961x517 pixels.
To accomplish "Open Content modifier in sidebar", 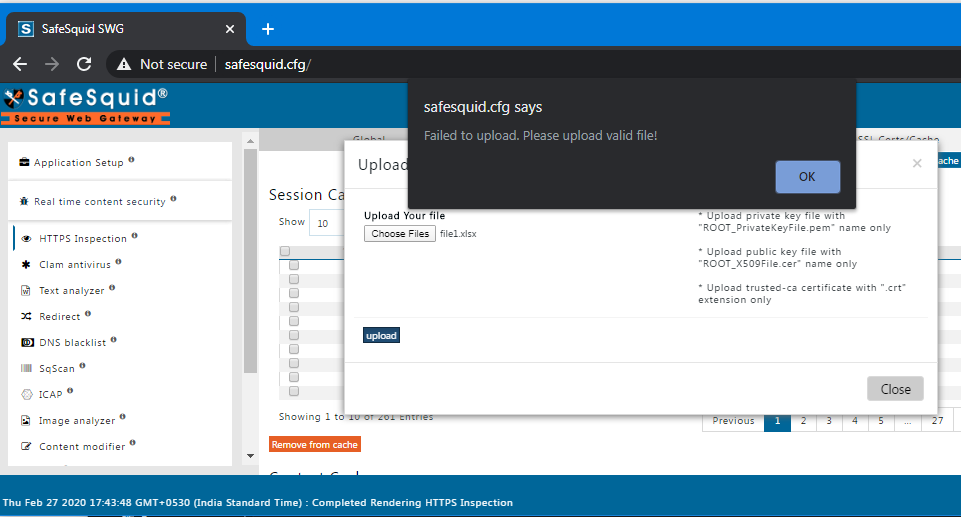I will tap(82, 447).
